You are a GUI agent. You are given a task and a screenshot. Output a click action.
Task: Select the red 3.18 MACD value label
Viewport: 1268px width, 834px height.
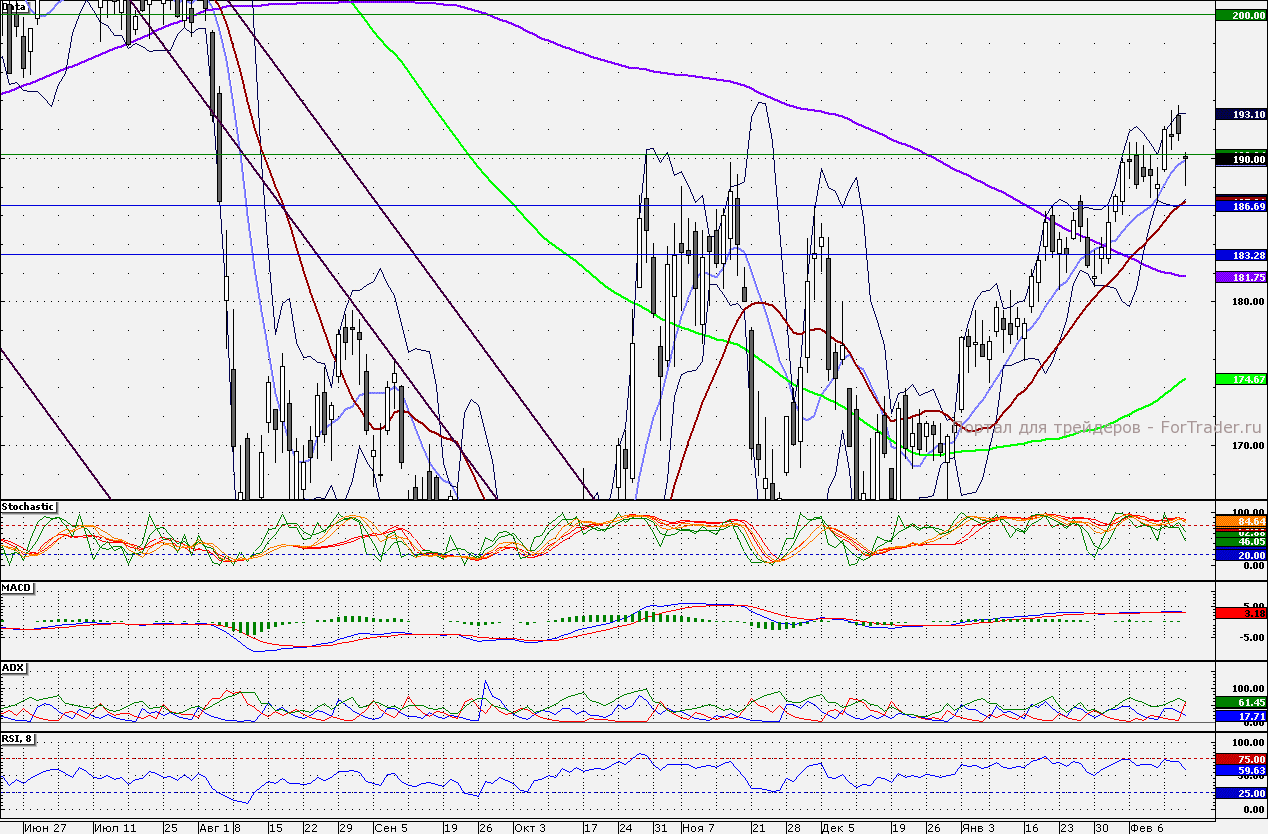[1240, 612]
